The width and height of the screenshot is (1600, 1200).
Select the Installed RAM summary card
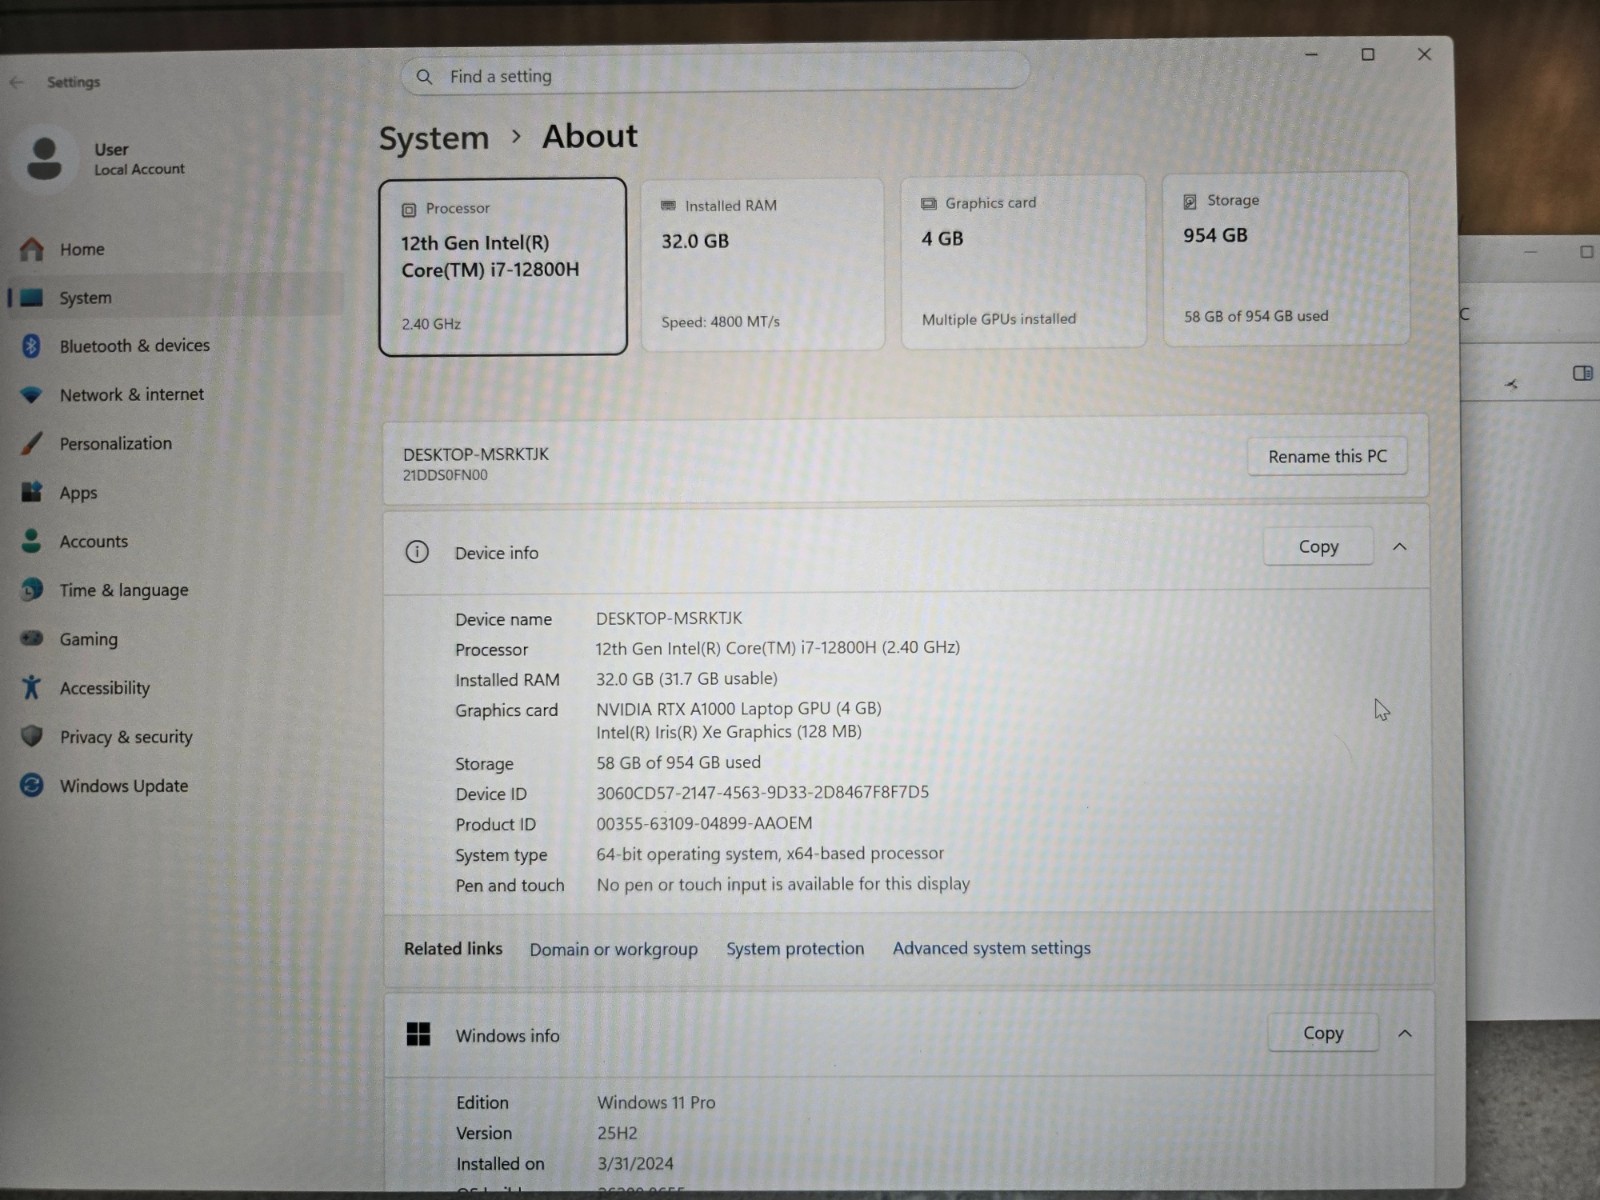pyautogui.click(x=762, y=264)
